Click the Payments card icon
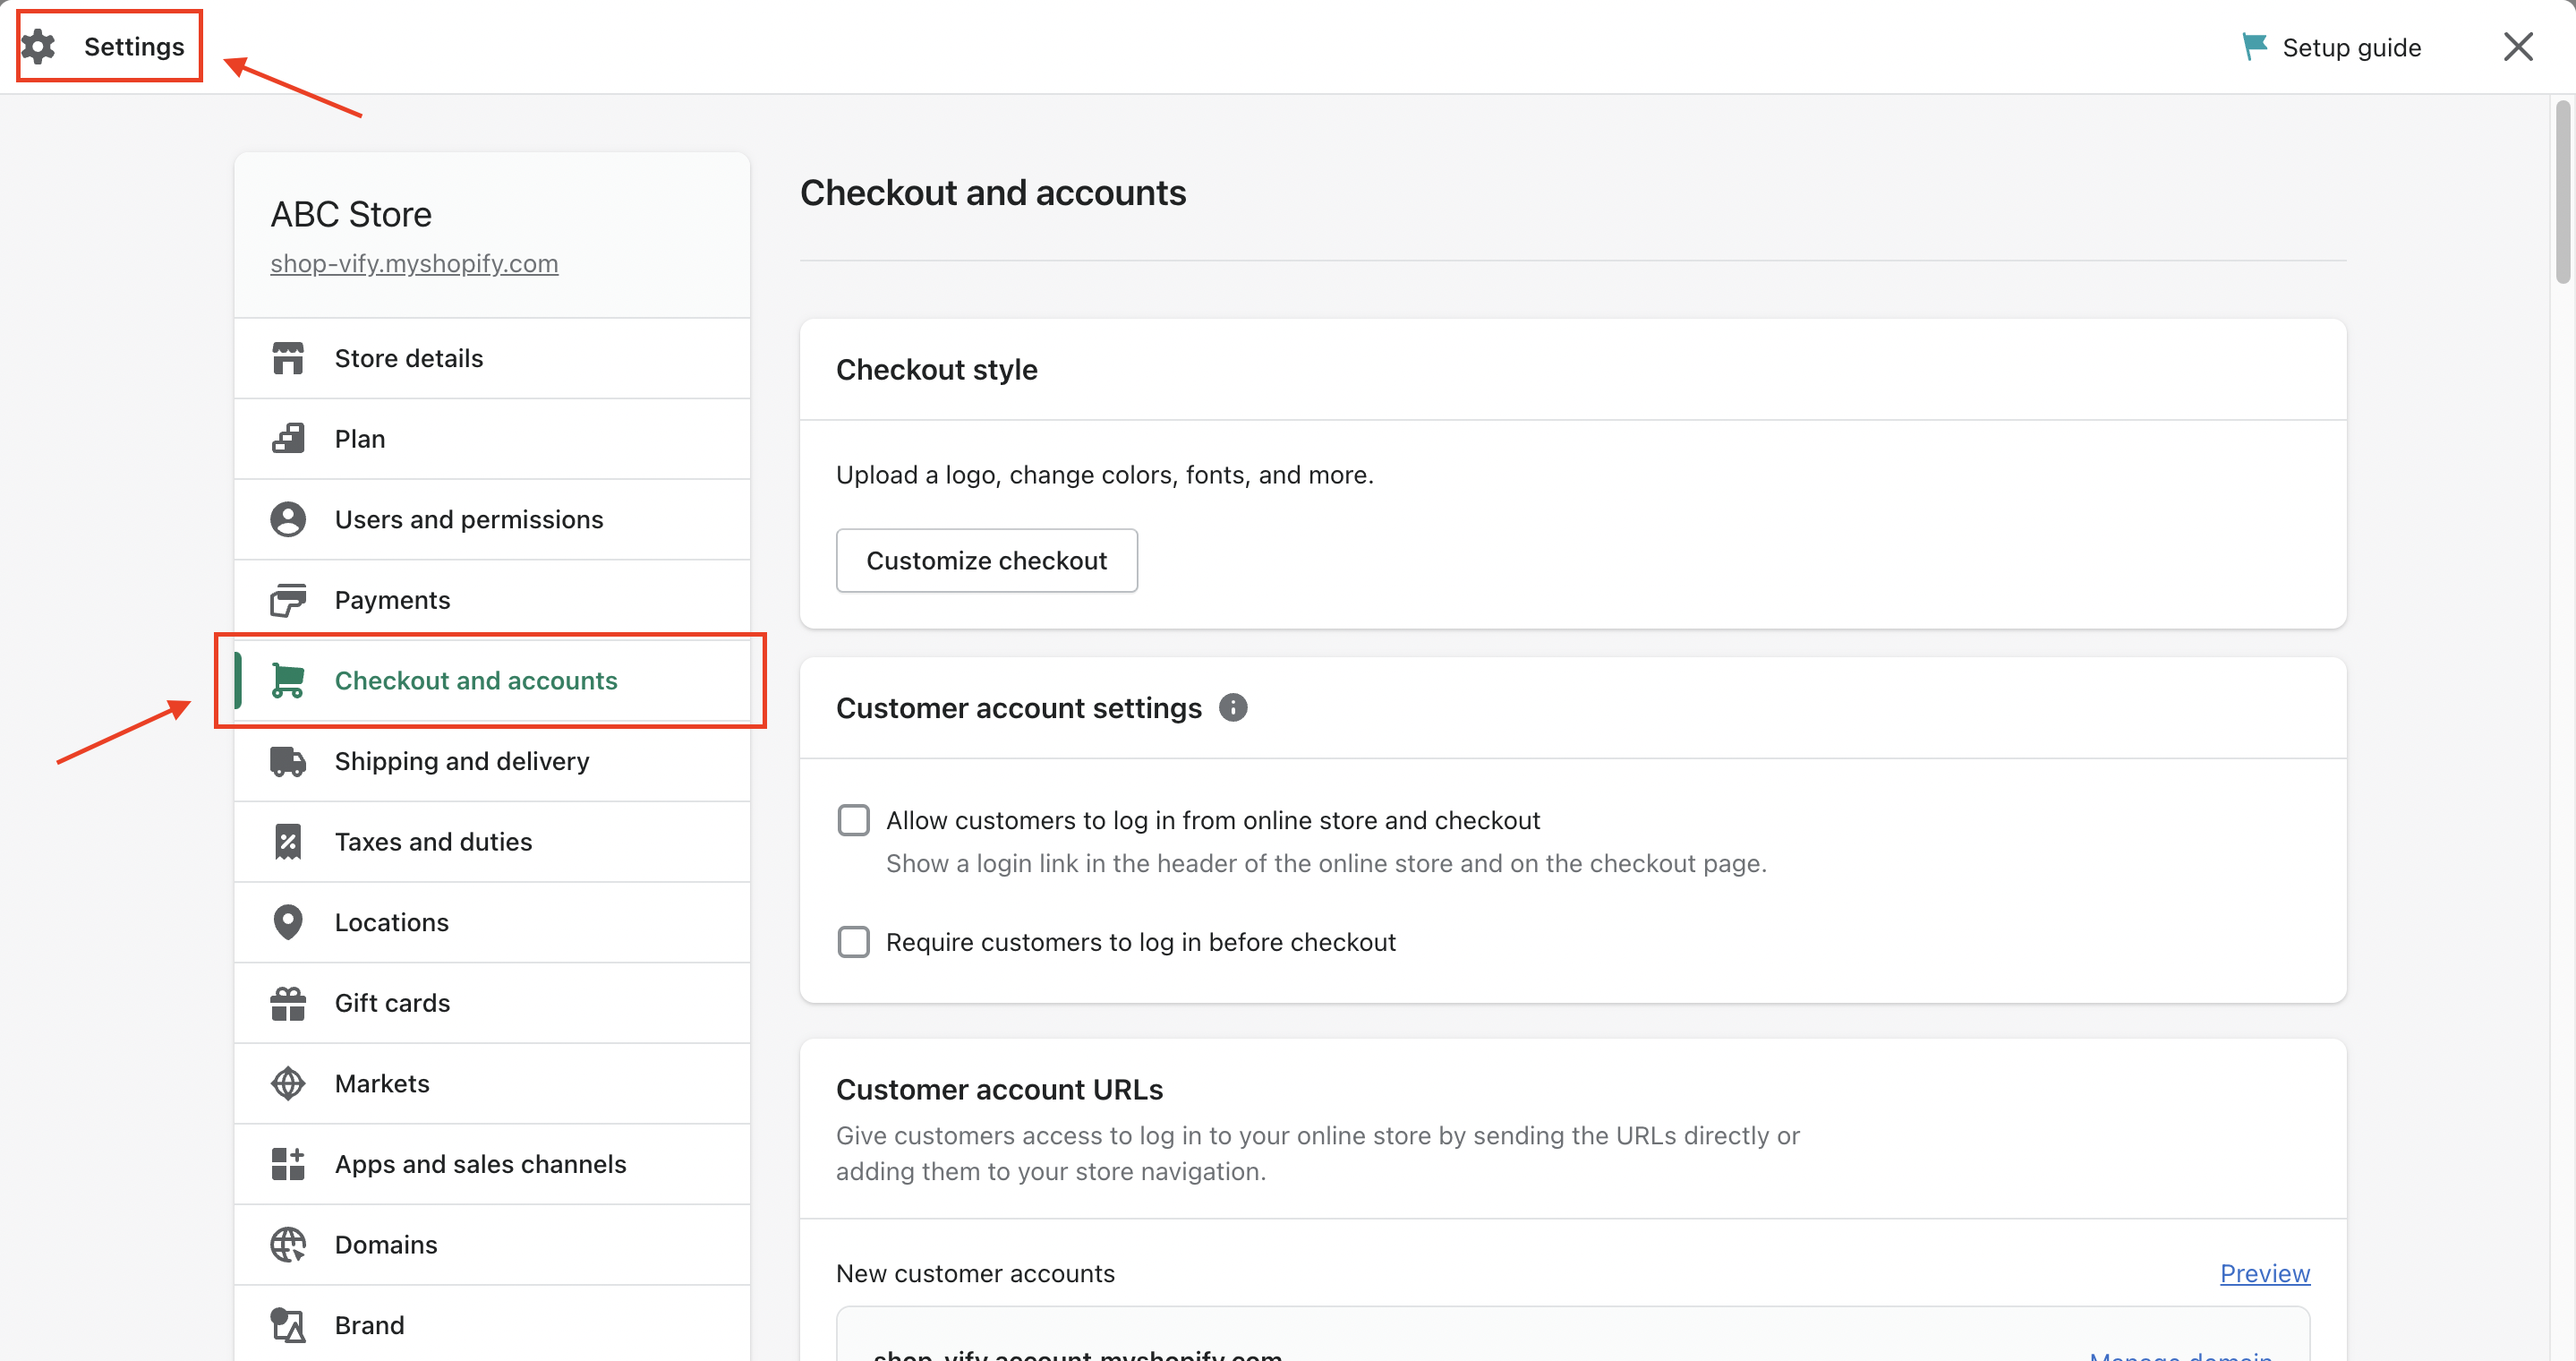The image size is (2576, 1361). pos(288,600)
